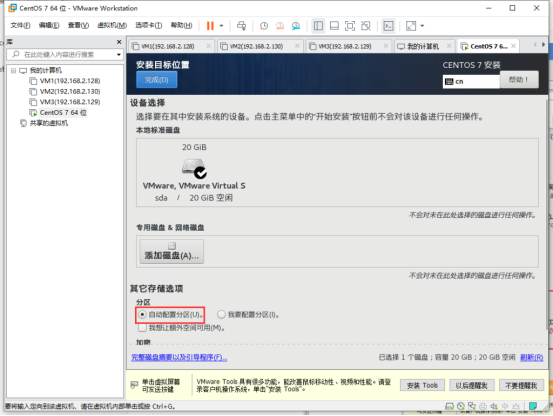Enter full screen mode from the toolbar
This screenshot has width=553, height=416.
(x=350, y=26)
